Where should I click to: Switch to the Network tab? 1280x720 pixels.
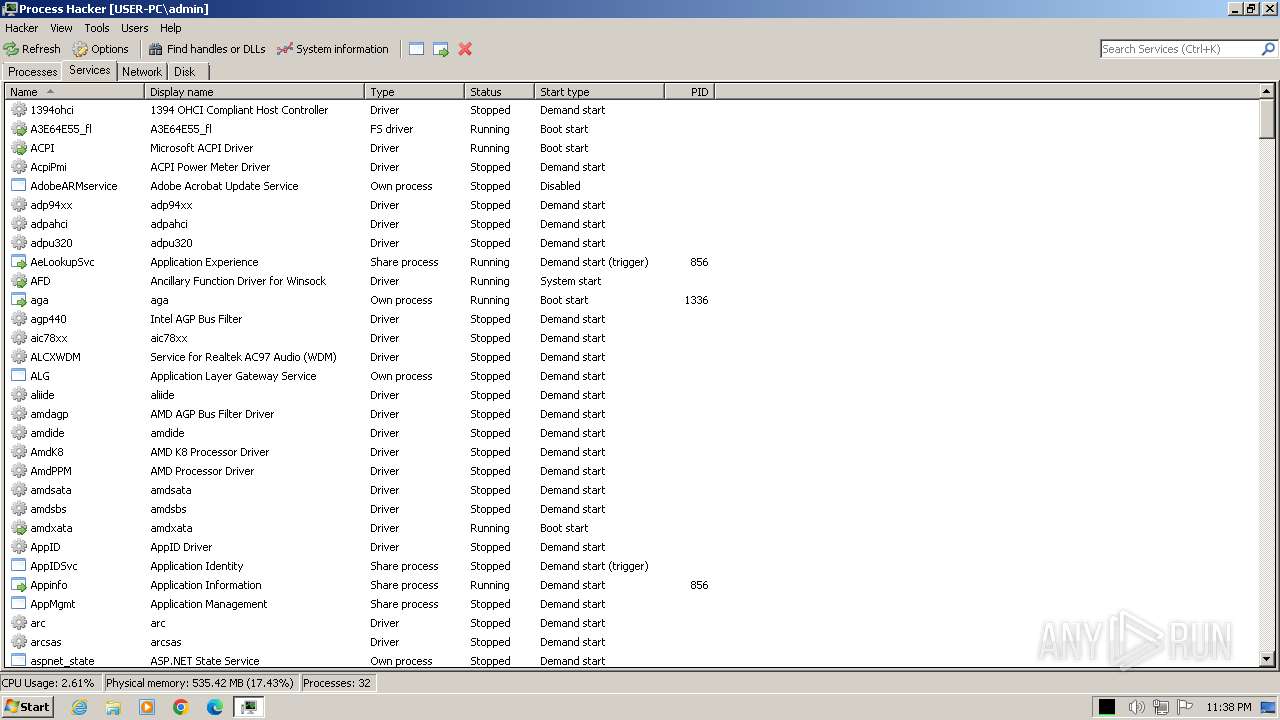point(142,72)
